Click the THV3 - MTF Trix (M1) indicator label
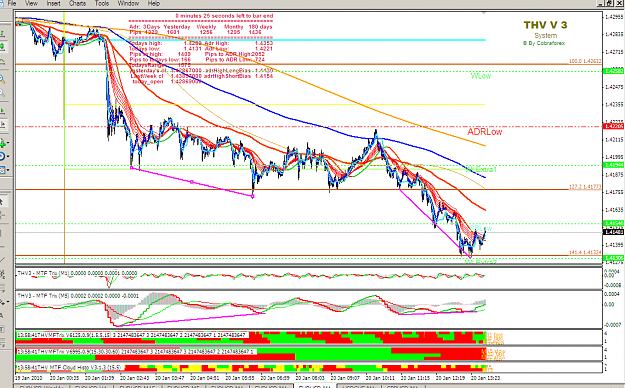 pos(78,273)
